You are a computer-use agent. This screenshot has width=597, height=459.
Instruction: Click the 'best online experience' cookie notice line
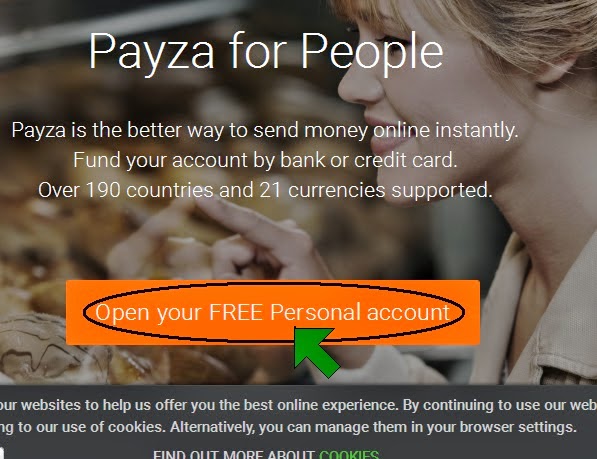pyautogui.click(x=298, y=405)
